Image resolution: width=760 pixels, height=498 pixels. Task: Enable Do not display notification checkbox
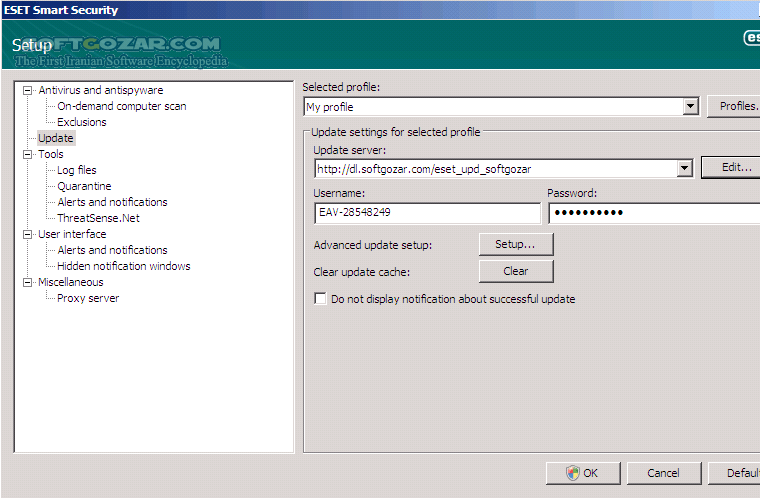[320, 299]
